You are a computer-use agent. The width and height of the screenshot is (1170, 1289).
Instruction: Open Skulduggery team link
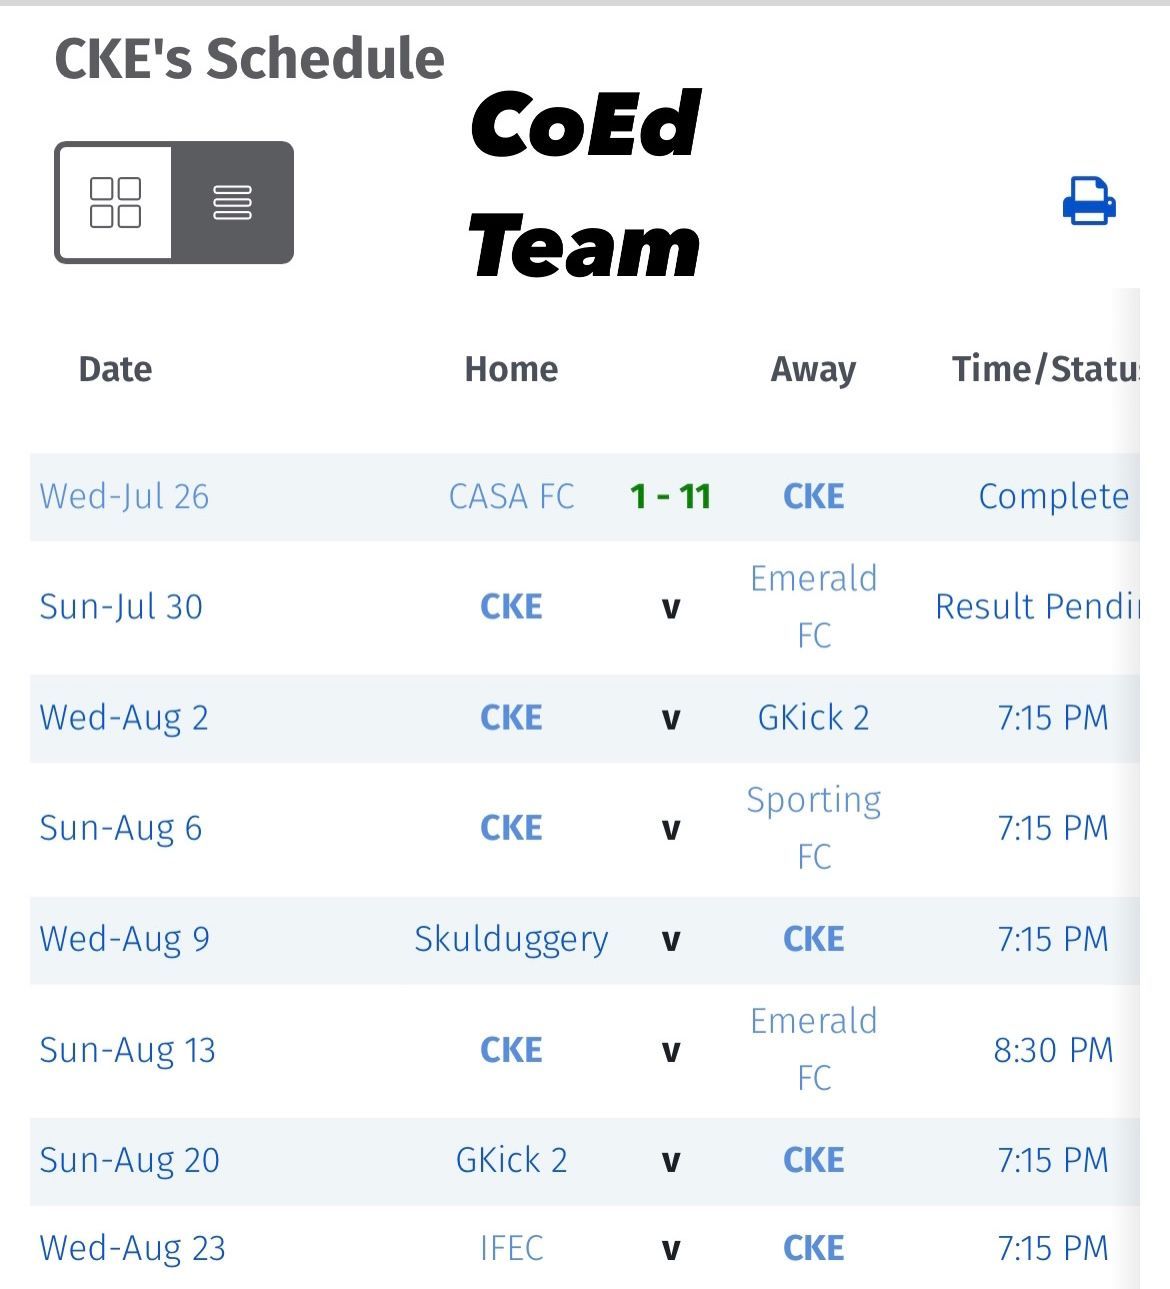click(x=511, y=939)
